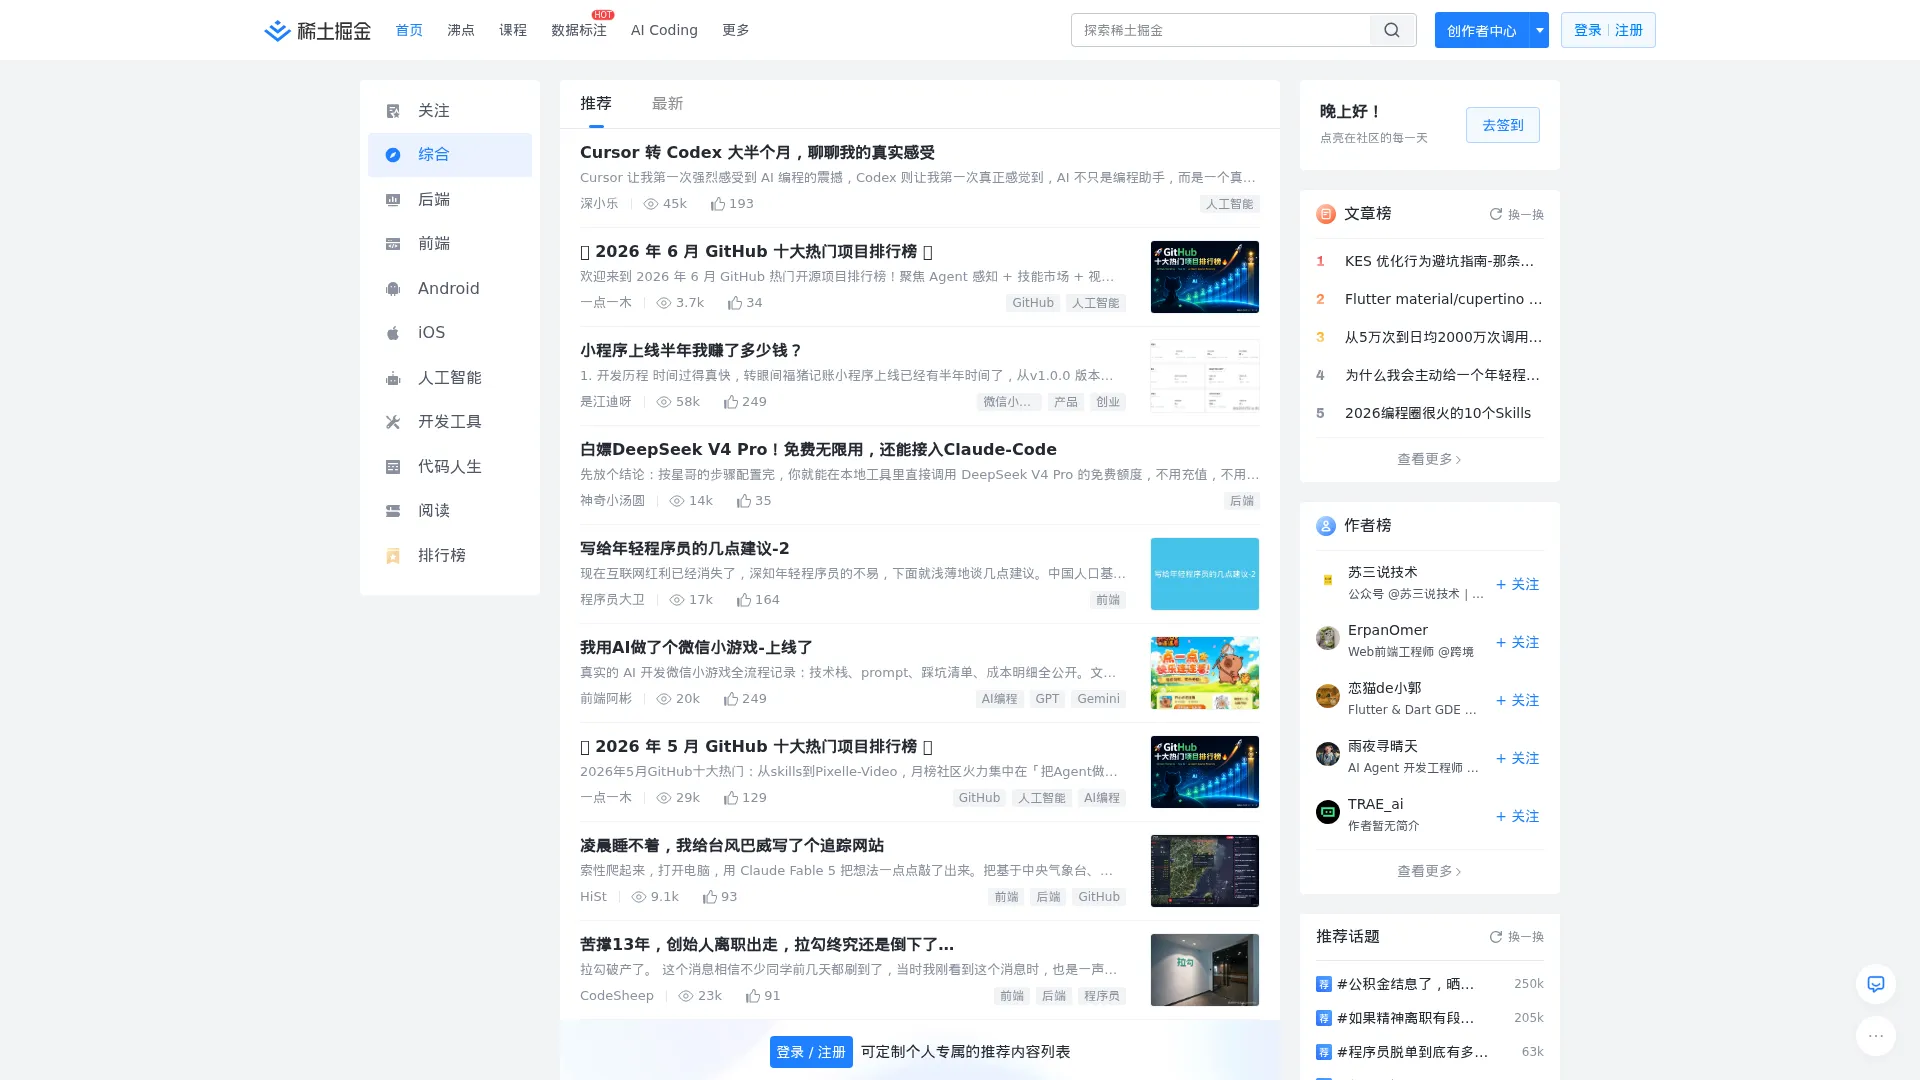Follow 雨夜寻晴天 with 关注

click(x=1518, y=759)
